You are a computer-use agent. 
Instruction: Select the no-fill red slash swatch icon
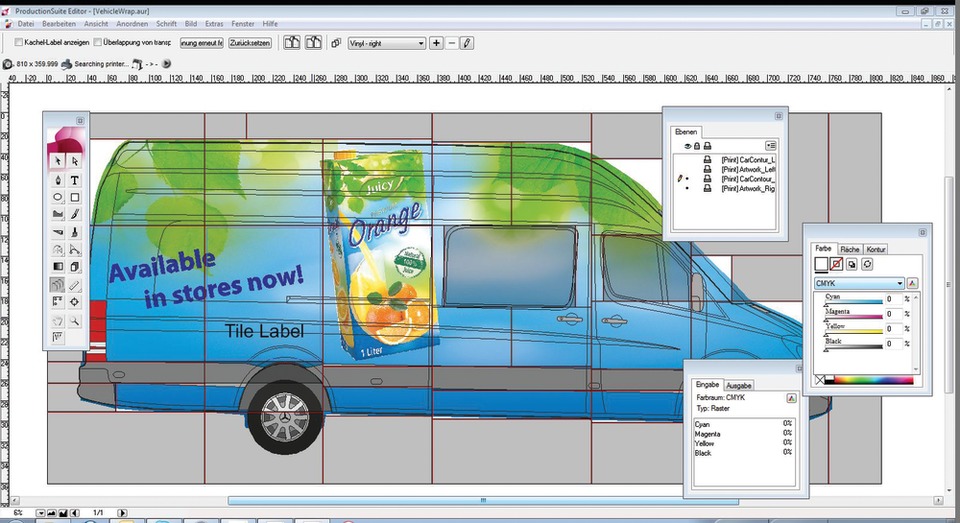coord(836,265)
